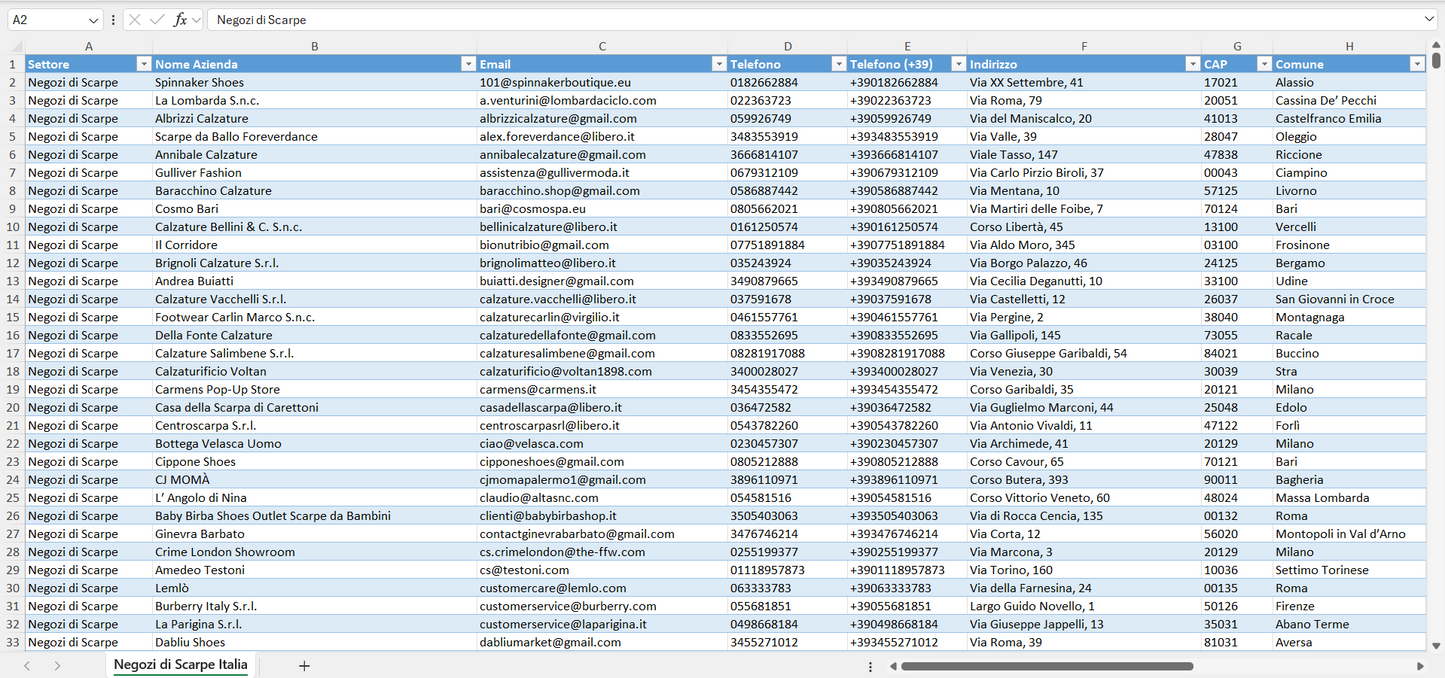Select the San Giovanni in Croce cell

pyautogui.click(x=1350, y=299)
